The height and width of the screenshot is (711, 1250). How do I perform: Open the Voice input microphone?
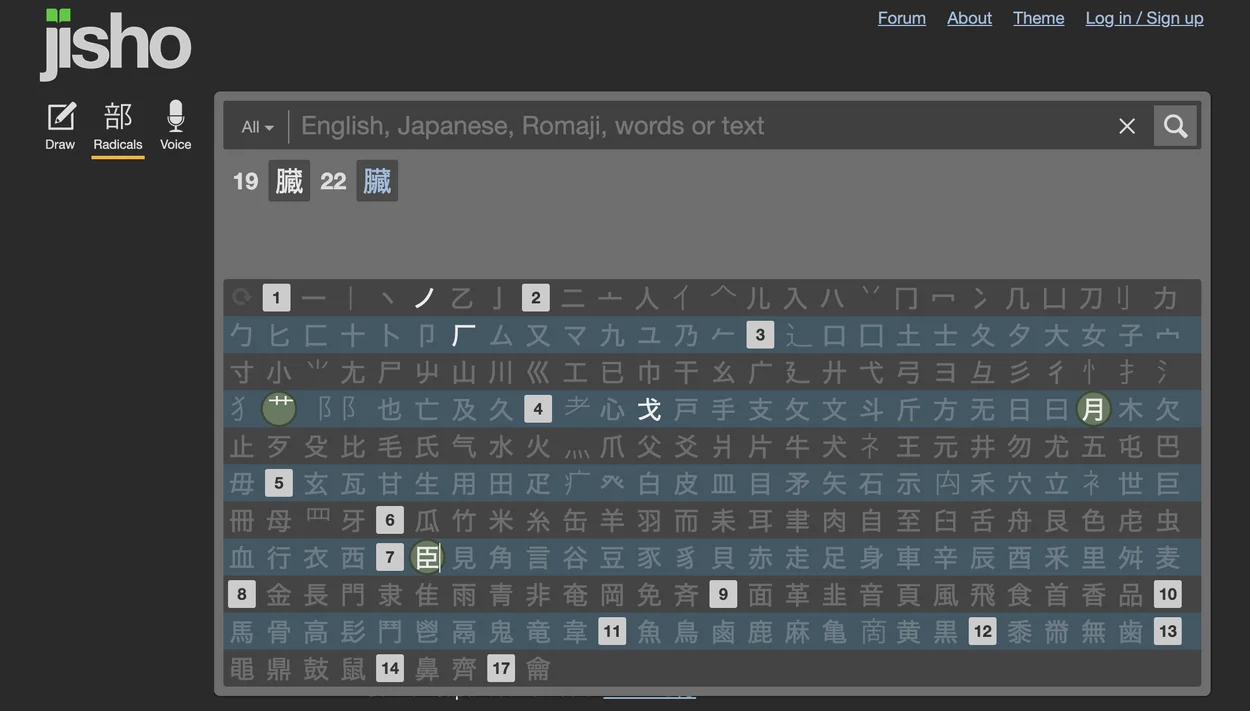[x=175, y=126]
